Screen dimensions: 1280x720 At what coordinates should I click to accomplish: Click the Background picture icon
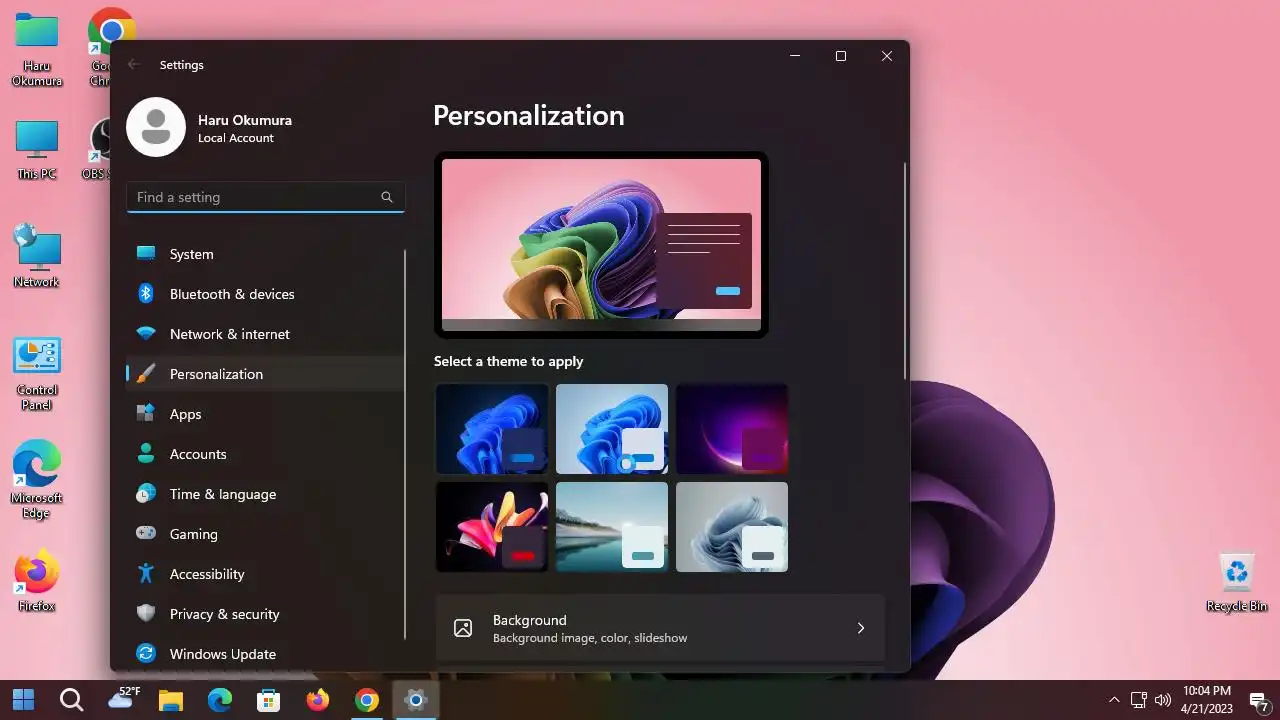463,628
